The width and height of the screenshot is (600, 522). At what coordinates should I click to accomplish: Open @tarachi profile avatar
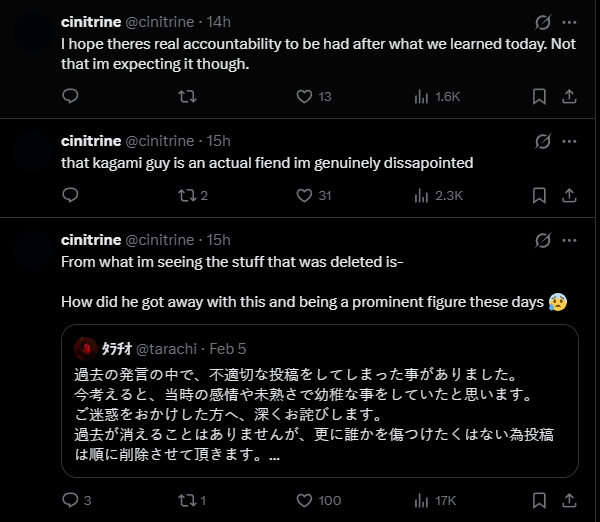click(86, 349)
